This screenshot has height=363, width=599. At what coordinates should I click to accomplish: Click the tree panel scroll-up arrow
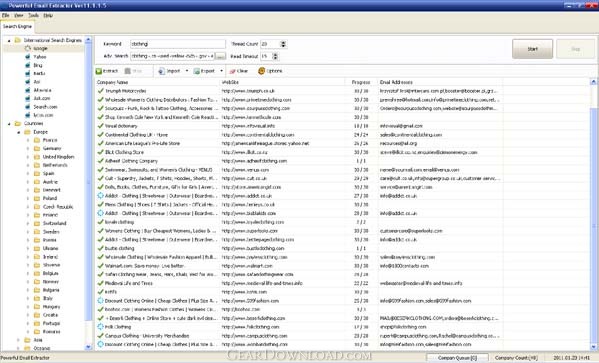coord(88,39)
